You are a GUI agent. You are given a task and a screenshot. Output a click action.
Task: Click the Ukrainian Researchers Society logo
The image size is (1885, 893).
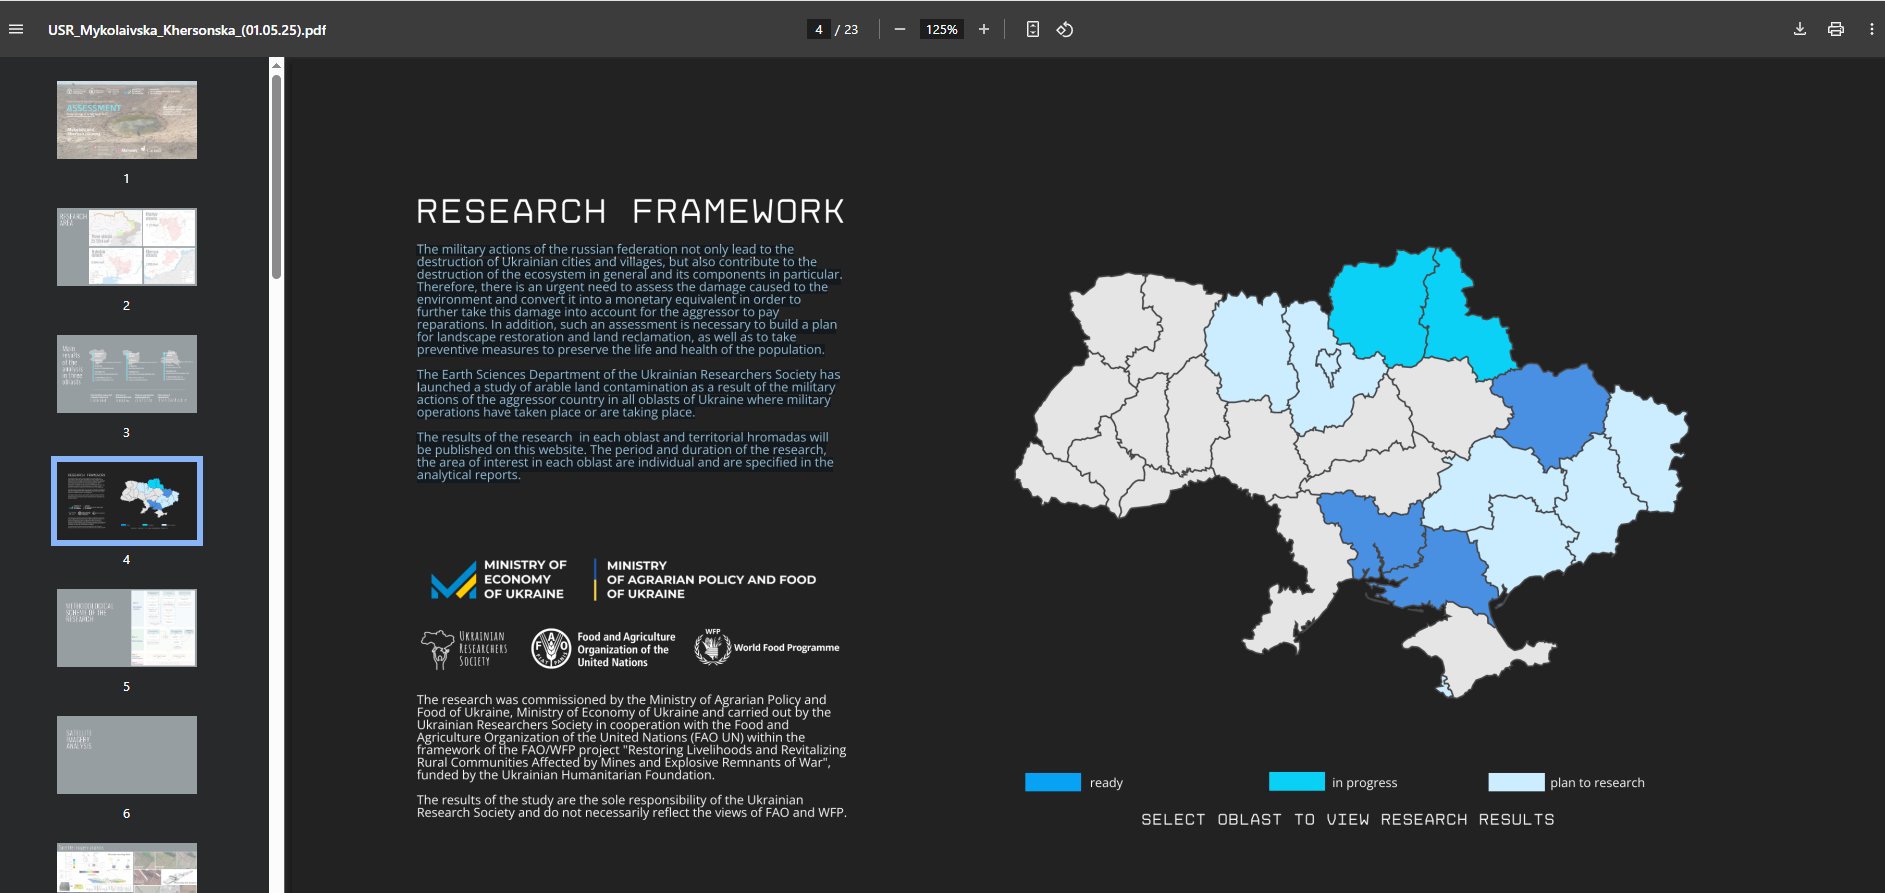pyautogui.click(x=465, y=649)
